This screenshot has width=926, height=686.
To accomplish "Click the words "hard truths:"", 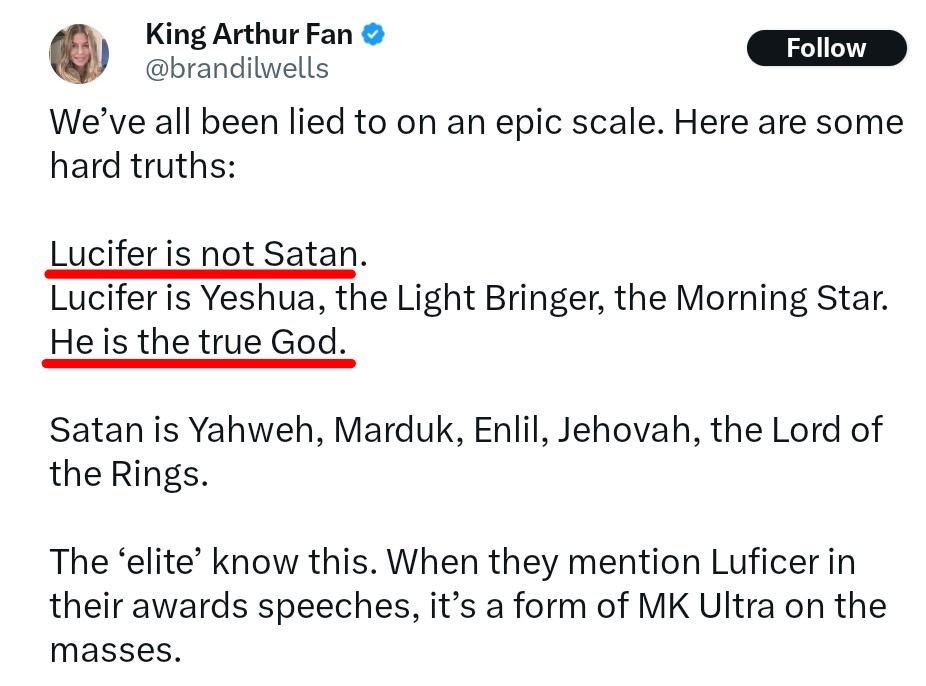I will click(x=143, y=166).
